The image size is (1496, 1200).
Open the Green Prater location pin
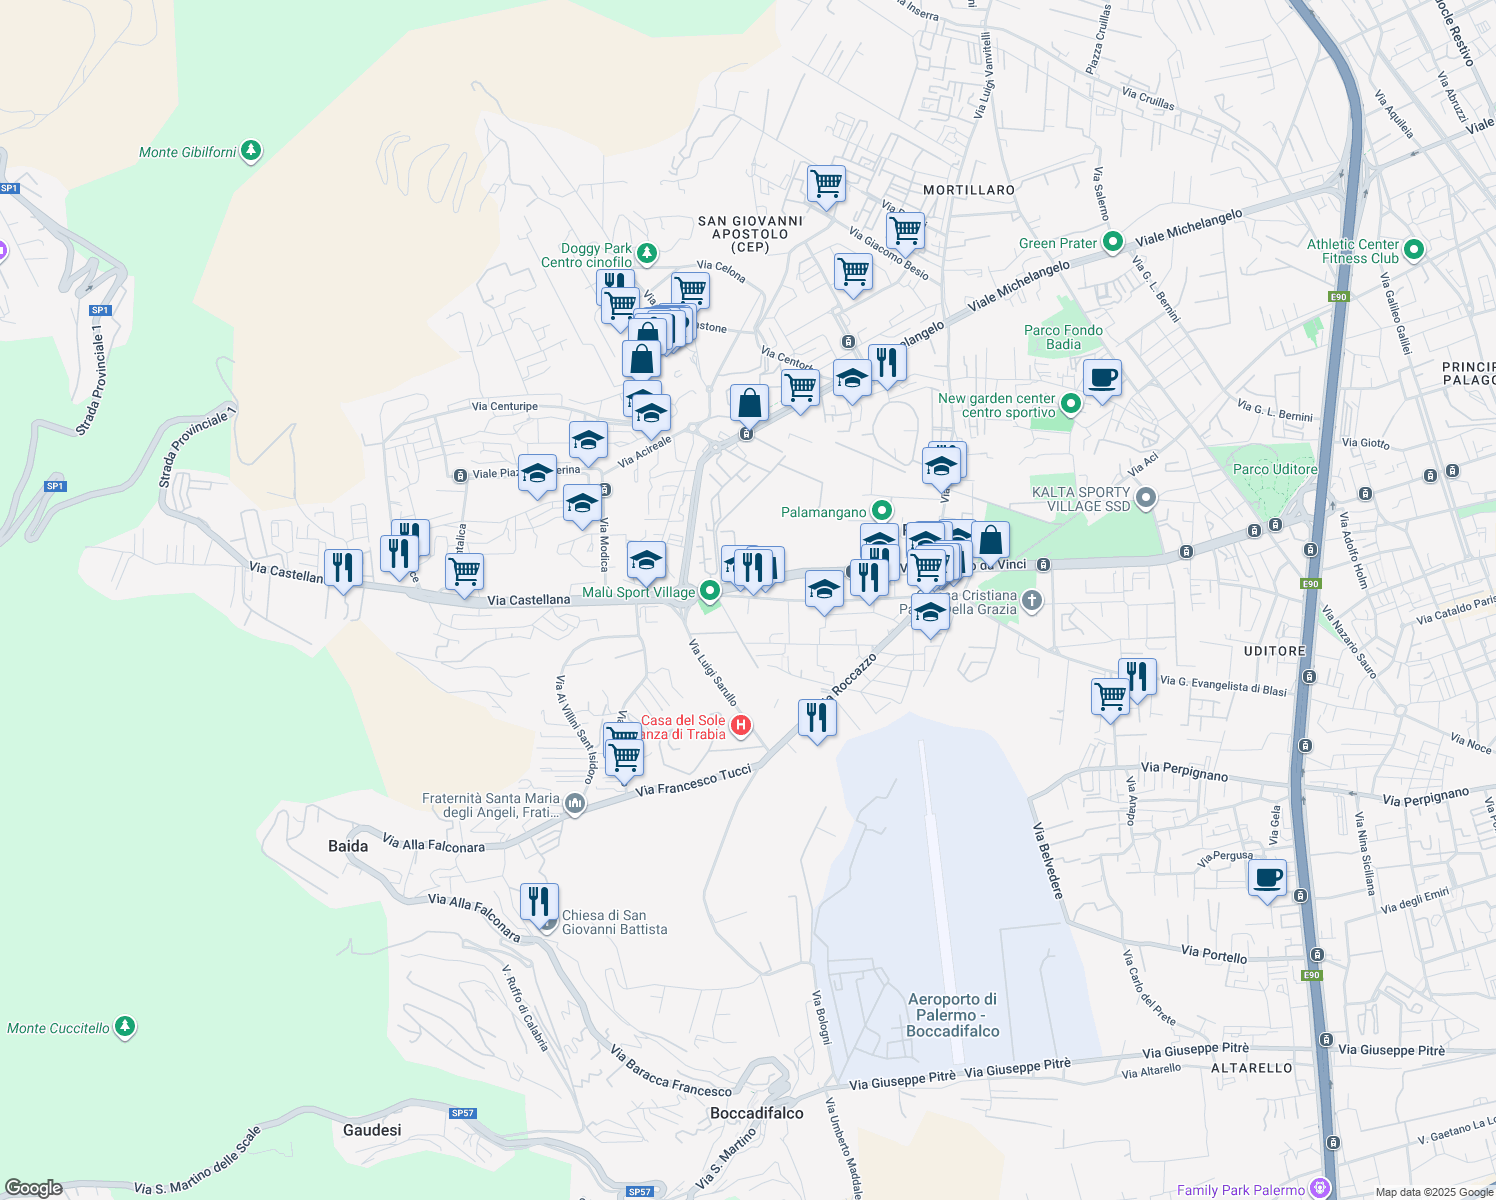pyautogui.click(x=1111, y=242)
